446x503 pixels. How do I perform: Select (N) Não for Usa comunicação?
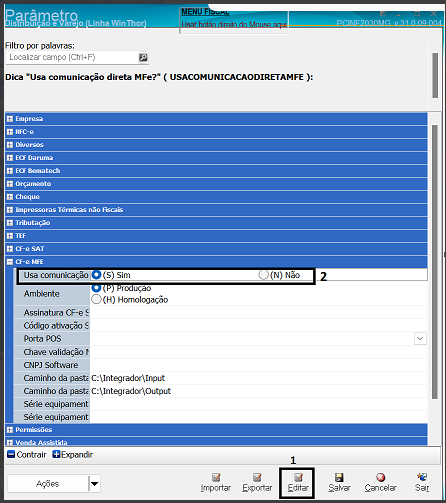(x=263, y=275)
